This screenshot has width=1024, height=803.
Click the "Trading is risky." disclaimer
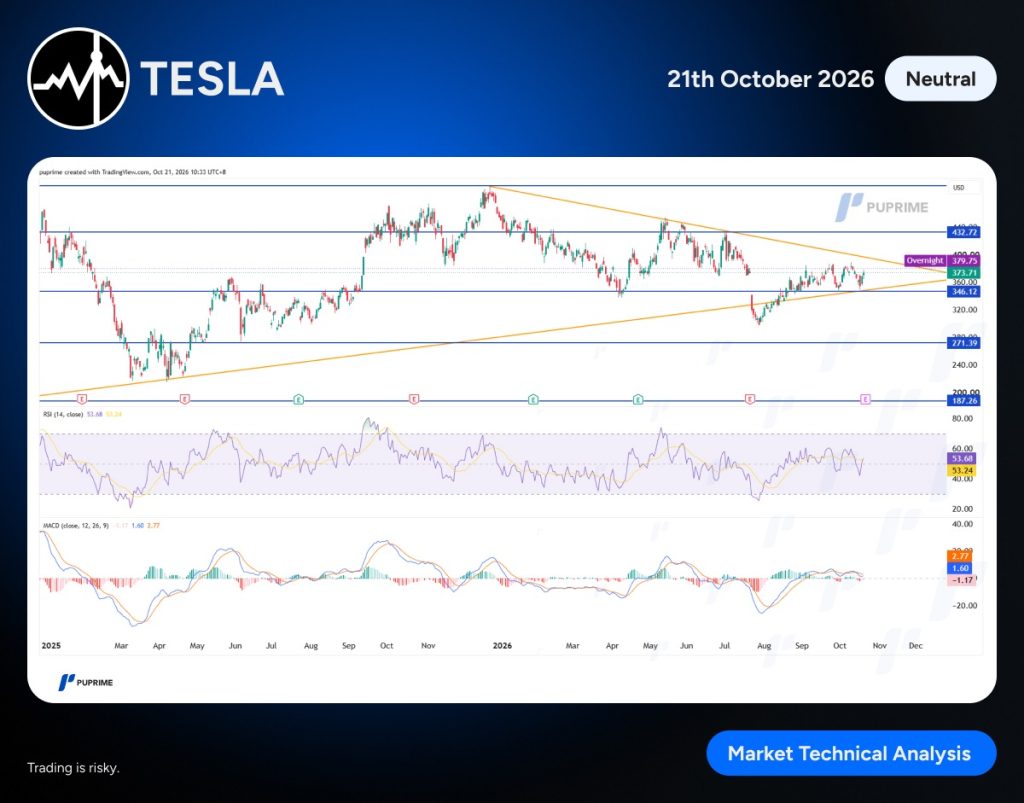(x=73, y=768)
